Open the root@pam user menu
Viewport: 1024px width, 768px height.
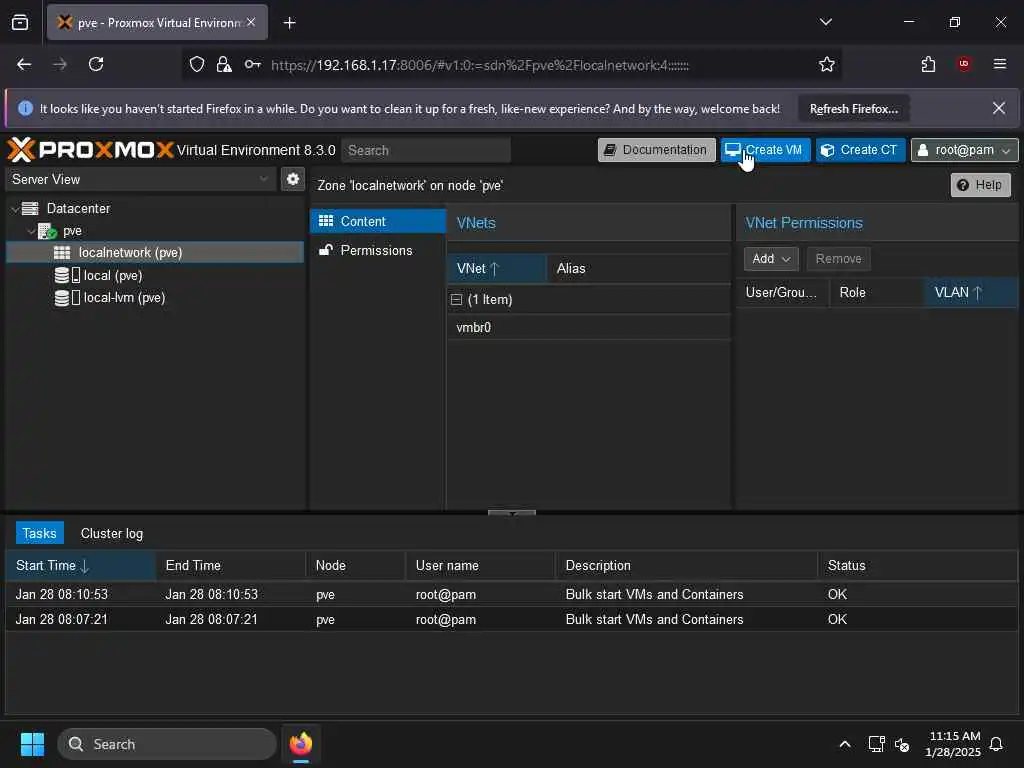964,150
